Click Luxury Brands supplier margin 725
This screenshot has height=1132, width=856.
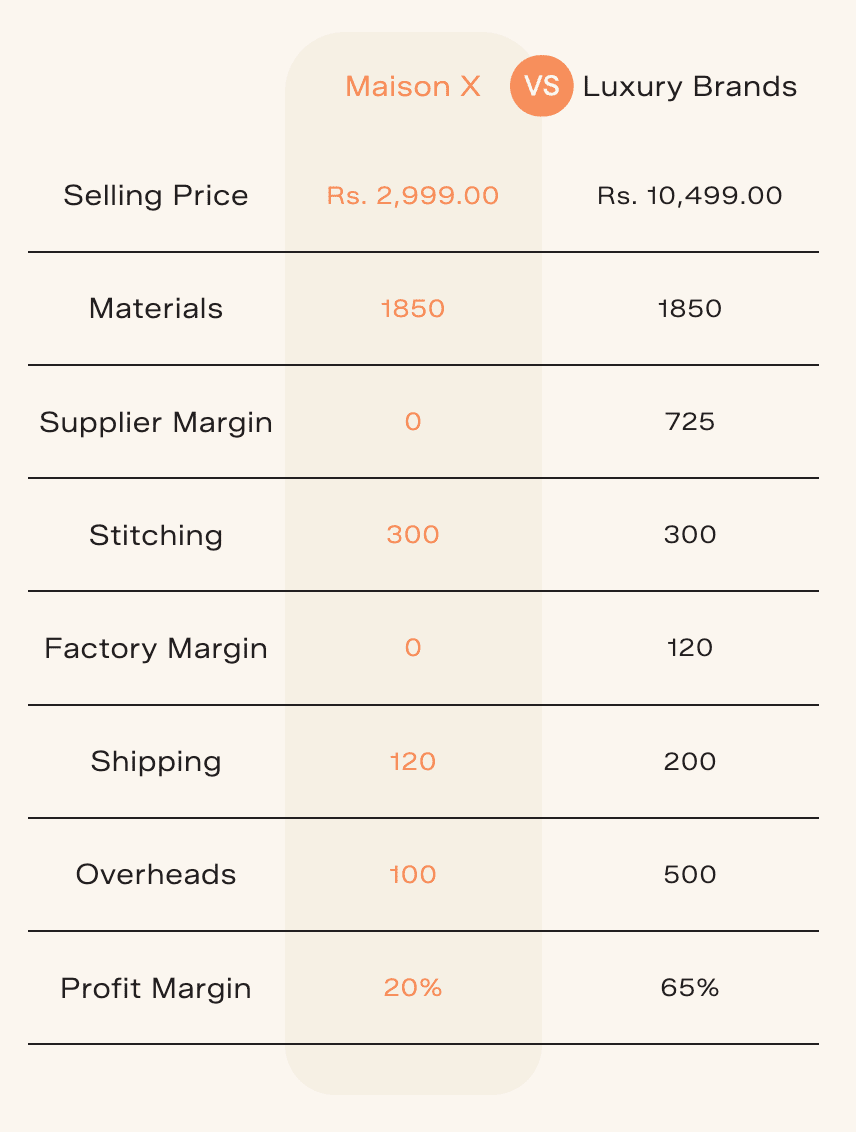[x=690, y=422]
